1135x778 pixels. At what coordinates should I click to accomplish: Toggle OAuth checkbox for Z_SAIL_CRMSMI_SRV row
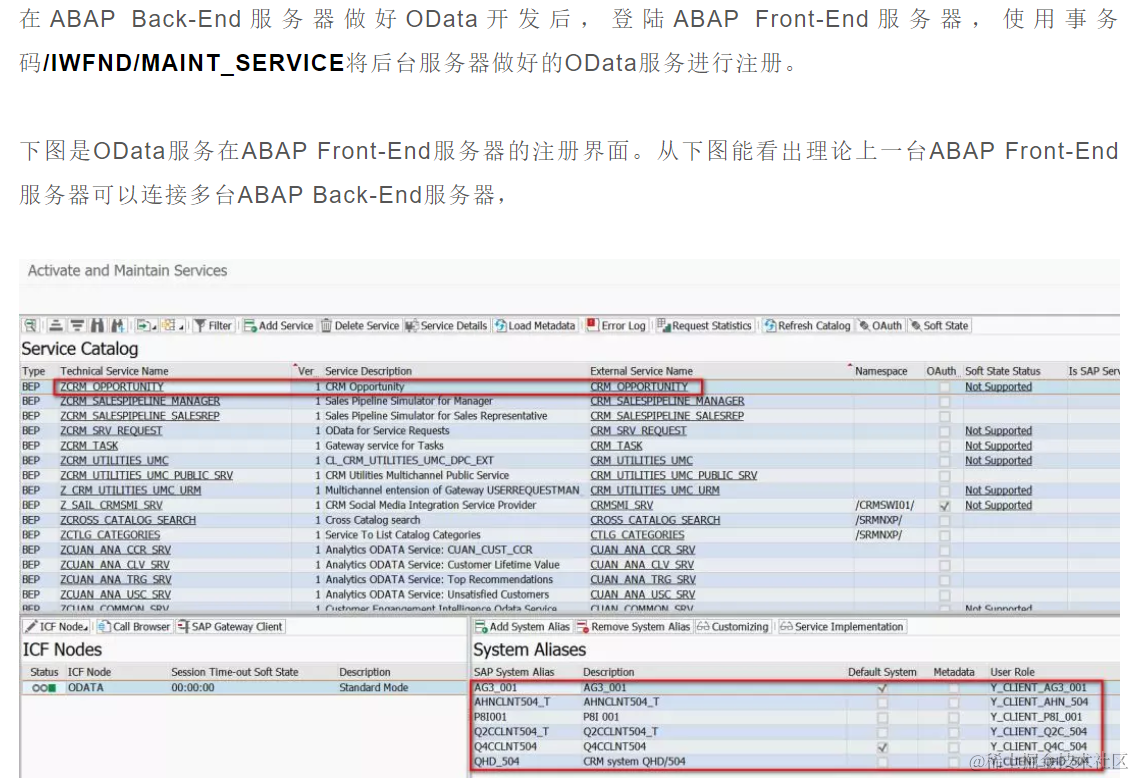(944, 506)
